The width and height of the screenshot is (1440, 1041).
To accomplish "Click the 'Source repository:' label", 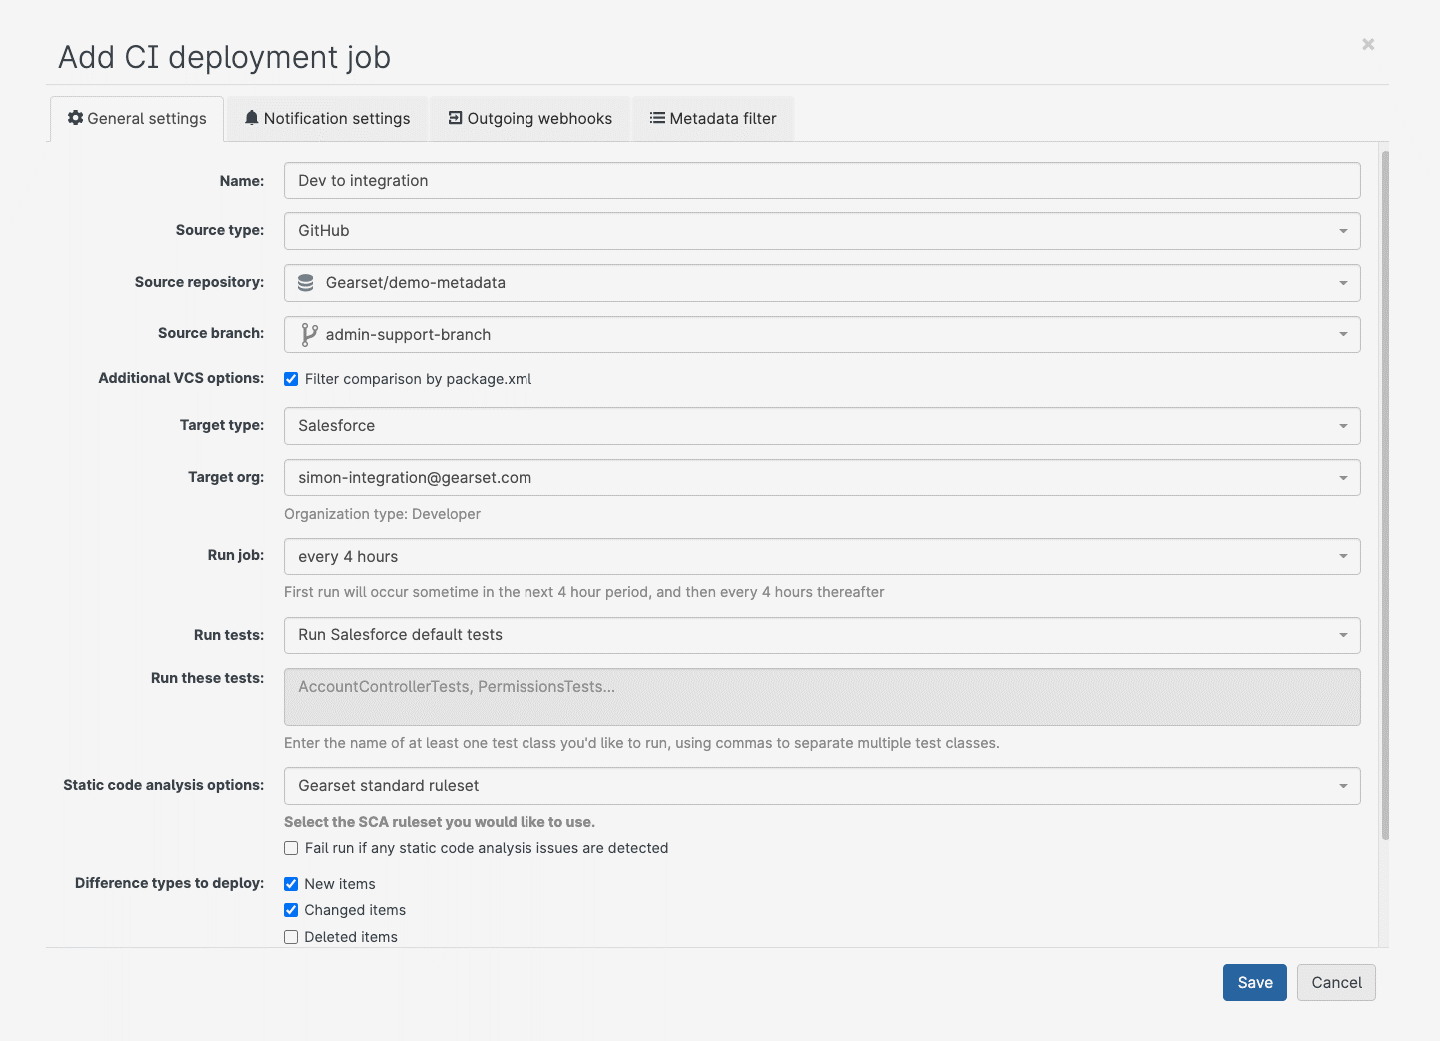I will 200,282.
